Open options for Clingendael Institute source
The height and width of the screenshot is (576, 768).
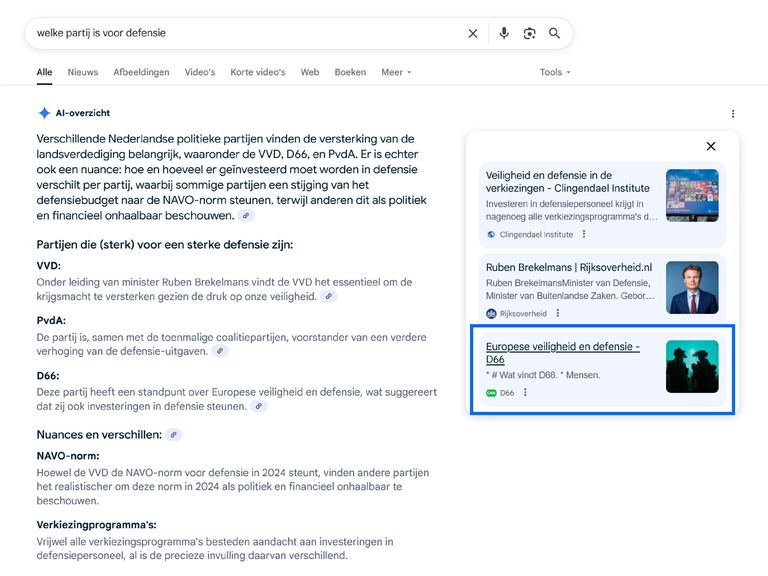coord(584,234)
